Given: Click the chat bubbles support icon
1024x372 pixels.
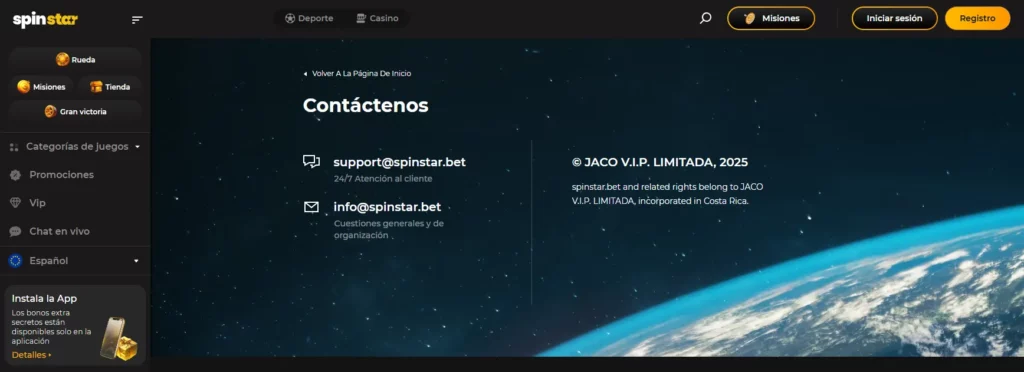Looking at the screenshot, I should pyautogui.click(x=312, y=162).
